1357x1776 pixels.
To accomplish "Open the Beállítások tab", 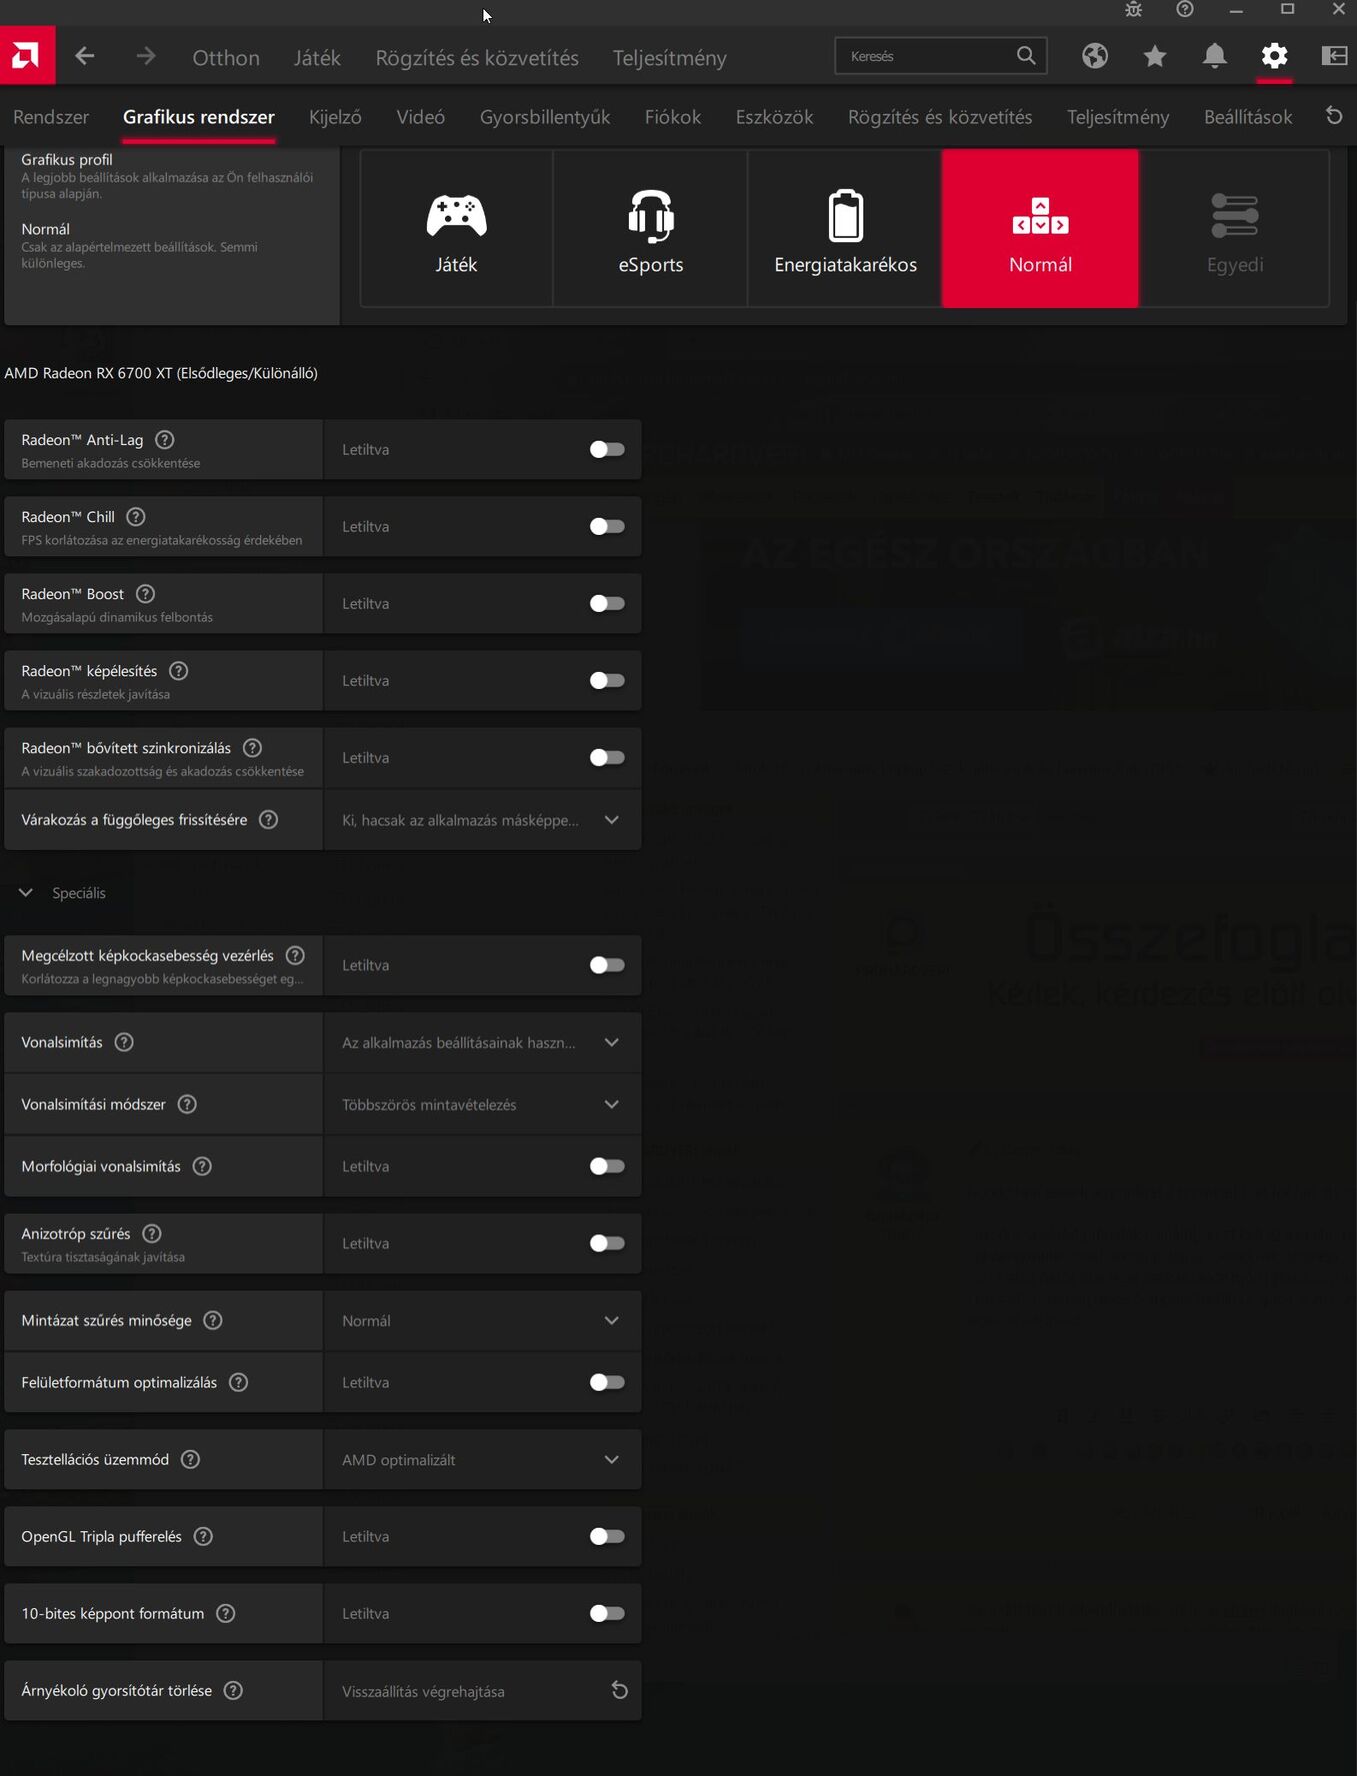I will (x=1248, y=117).
